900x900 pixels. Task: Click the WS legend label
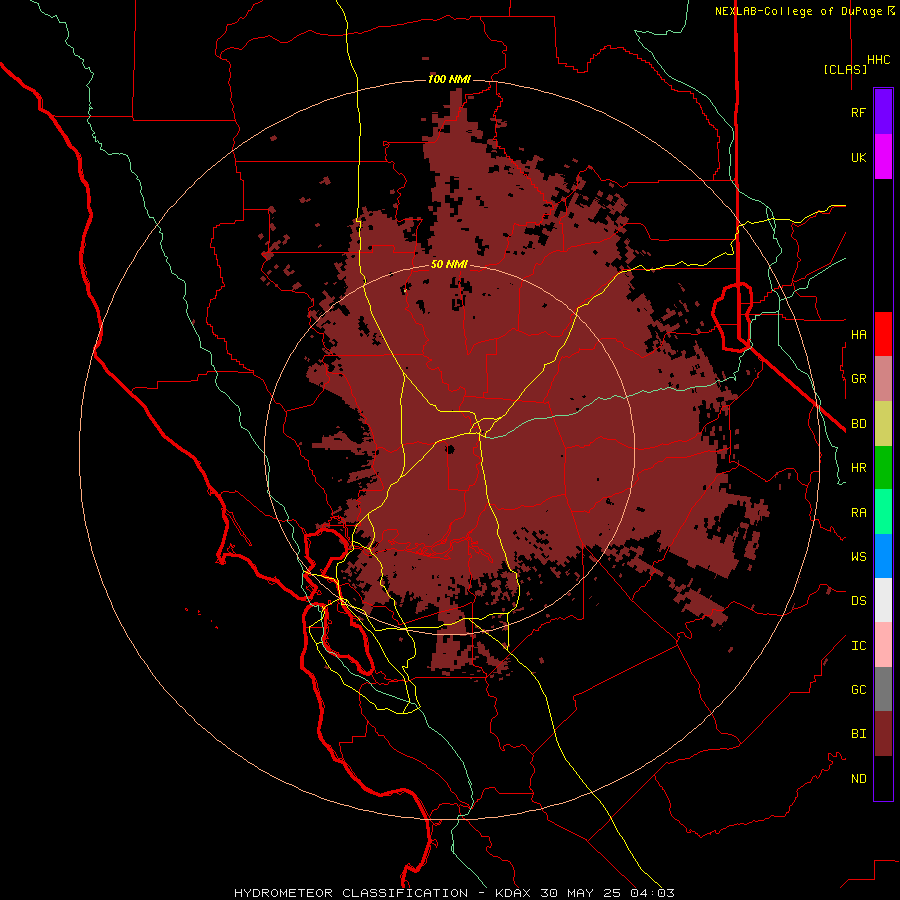[858, 556]
